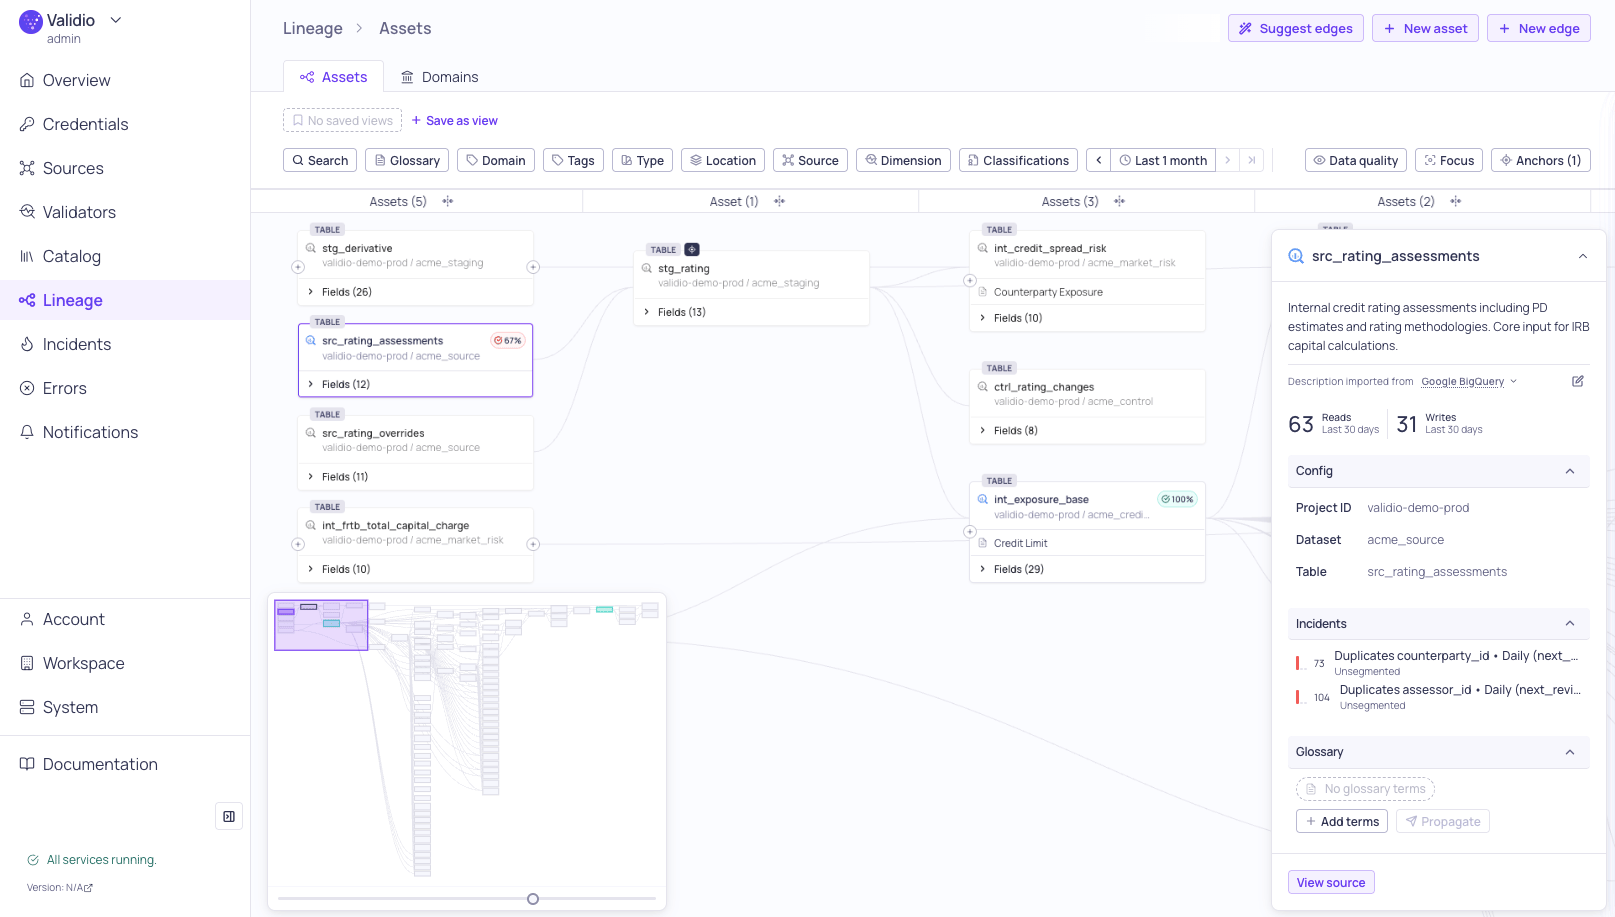Screen dimensions: 1615x917
Task: Toggle Focus mode
Action: point(1449,160)
